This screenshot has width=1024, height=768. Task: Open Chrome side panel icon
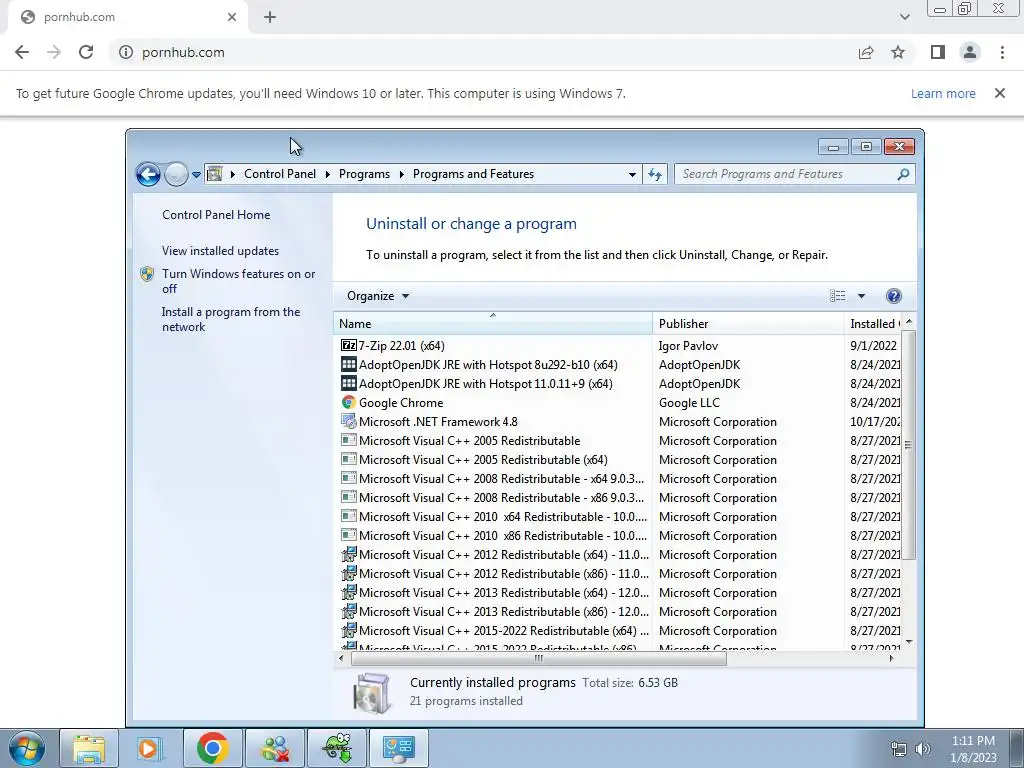[x=938, y=52]
